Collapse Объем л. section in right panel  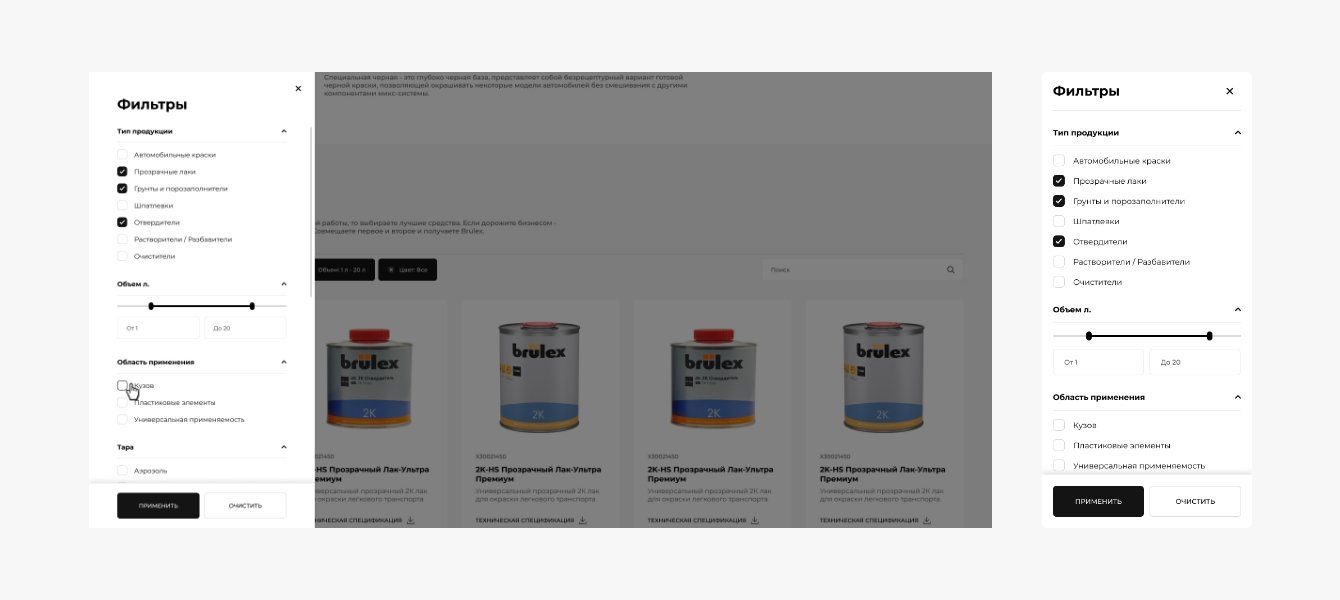click(1237, 309)
